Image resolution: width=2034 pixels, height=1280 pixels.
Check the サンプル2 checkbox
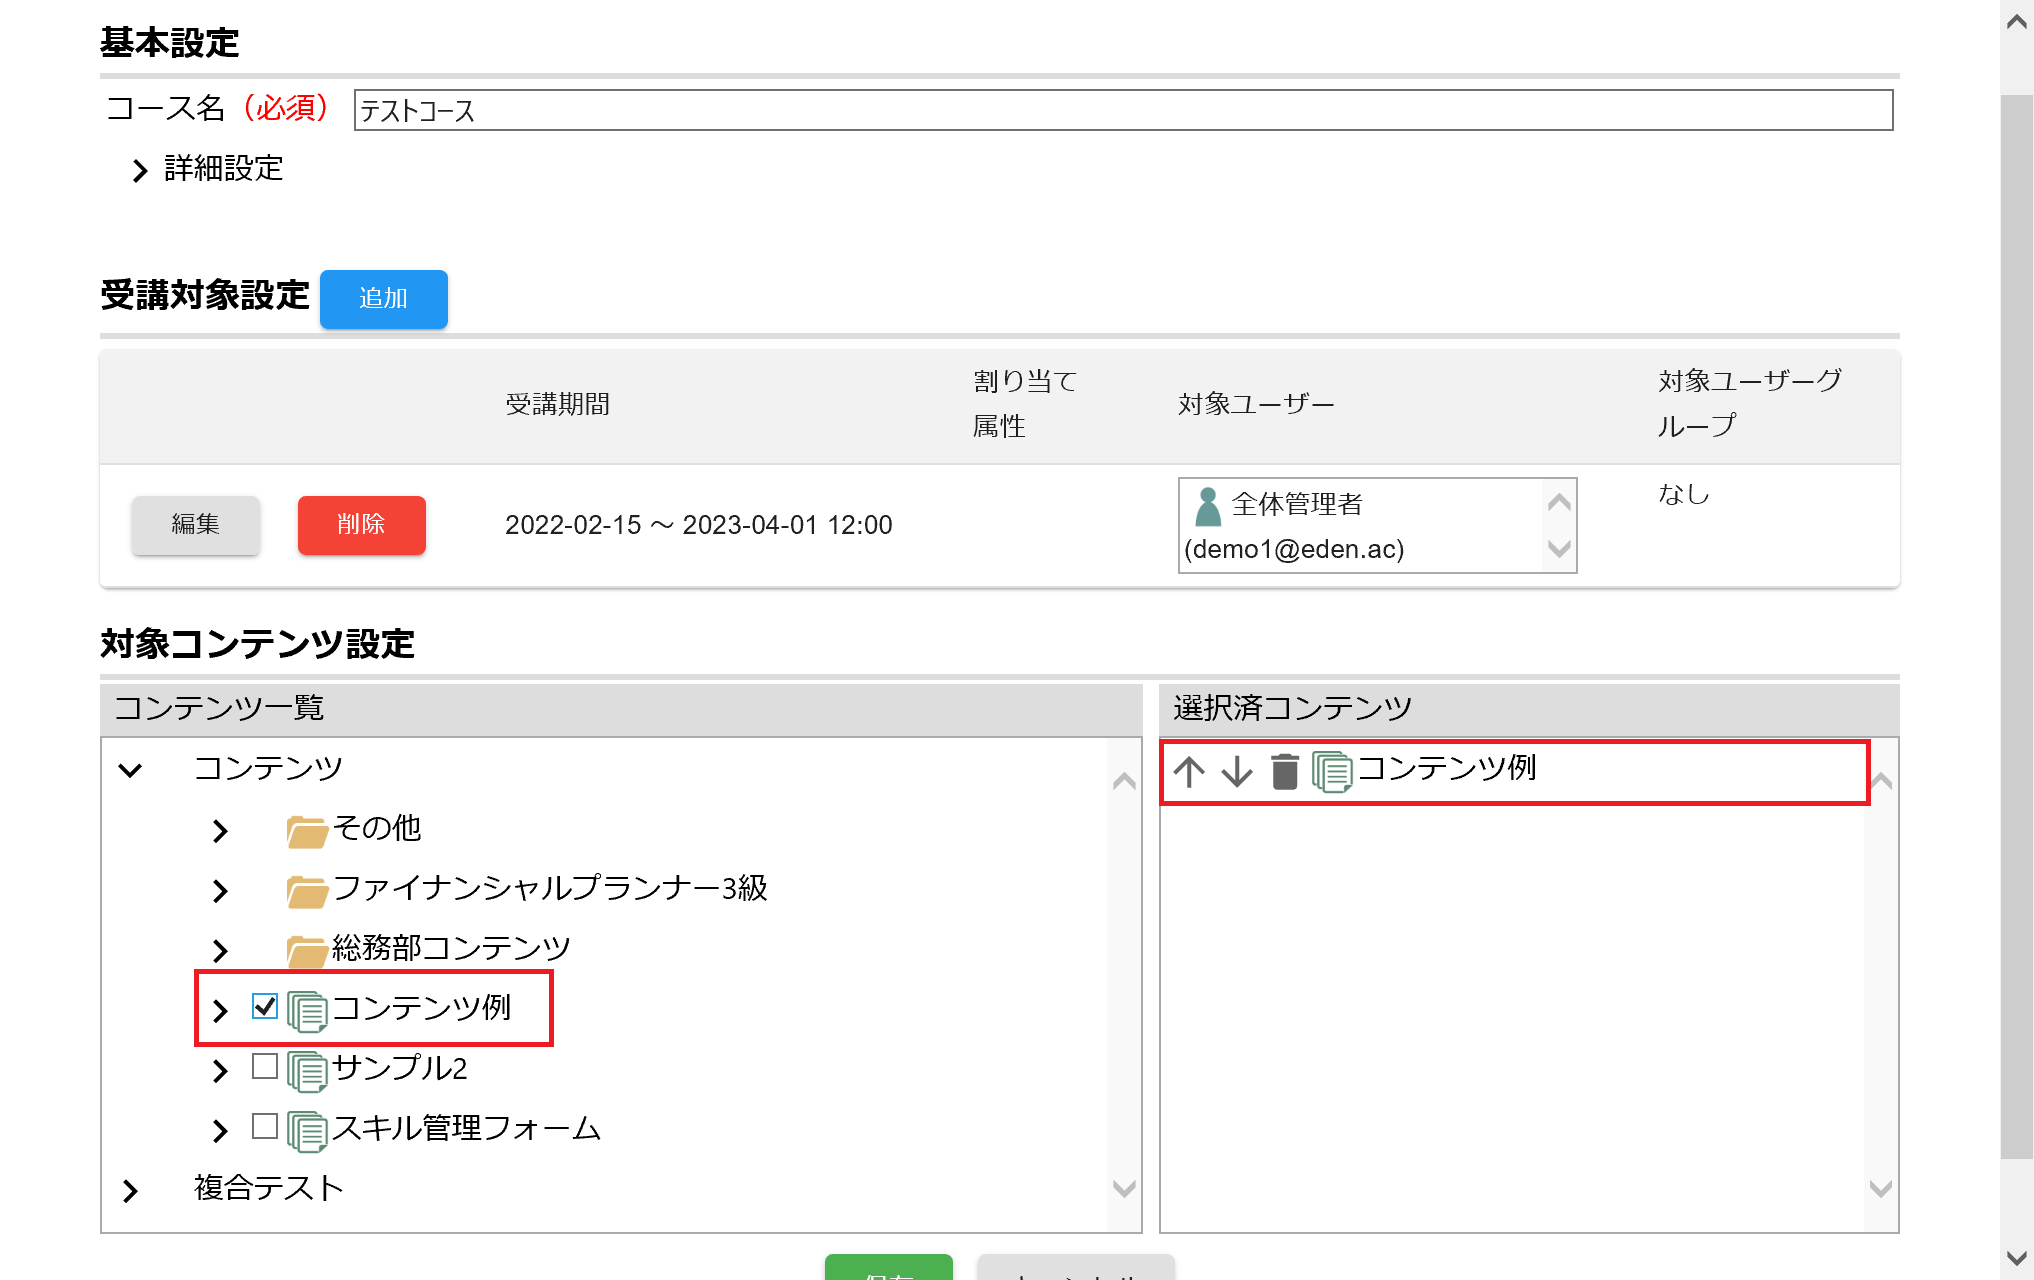coord(265,1066)
